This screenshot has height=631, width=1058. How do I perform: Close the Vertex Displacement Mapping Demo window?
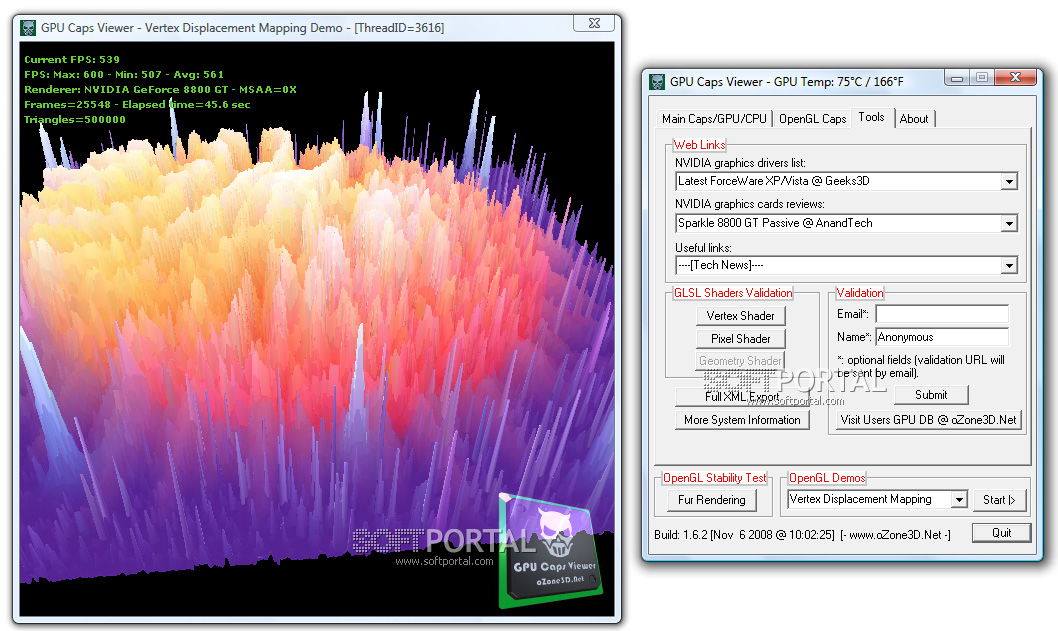coord(594,23)
